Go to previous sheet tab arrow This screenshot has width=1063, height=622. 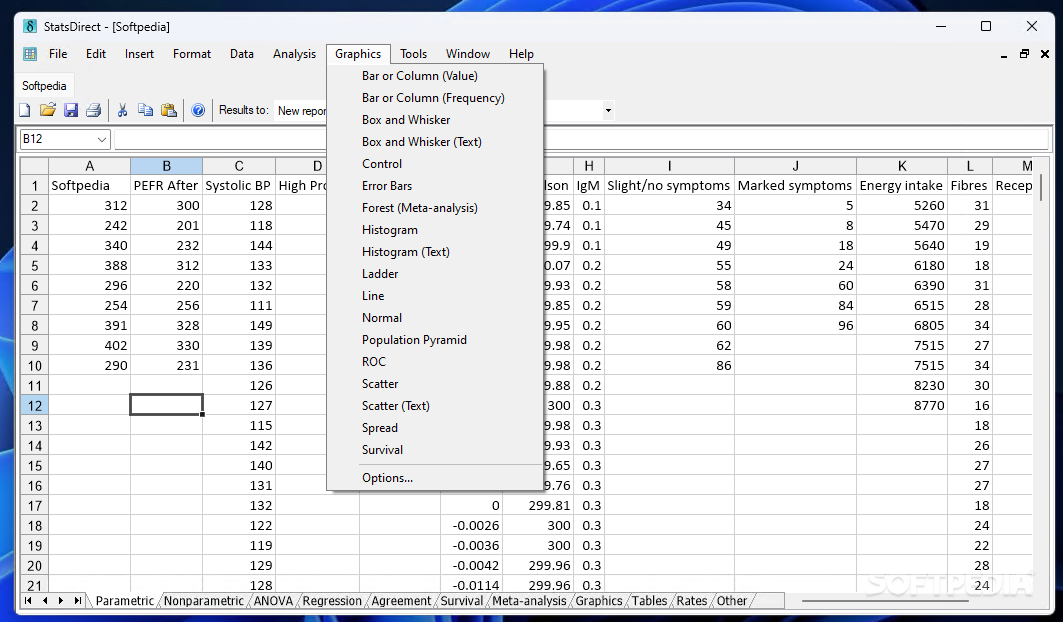45,600
